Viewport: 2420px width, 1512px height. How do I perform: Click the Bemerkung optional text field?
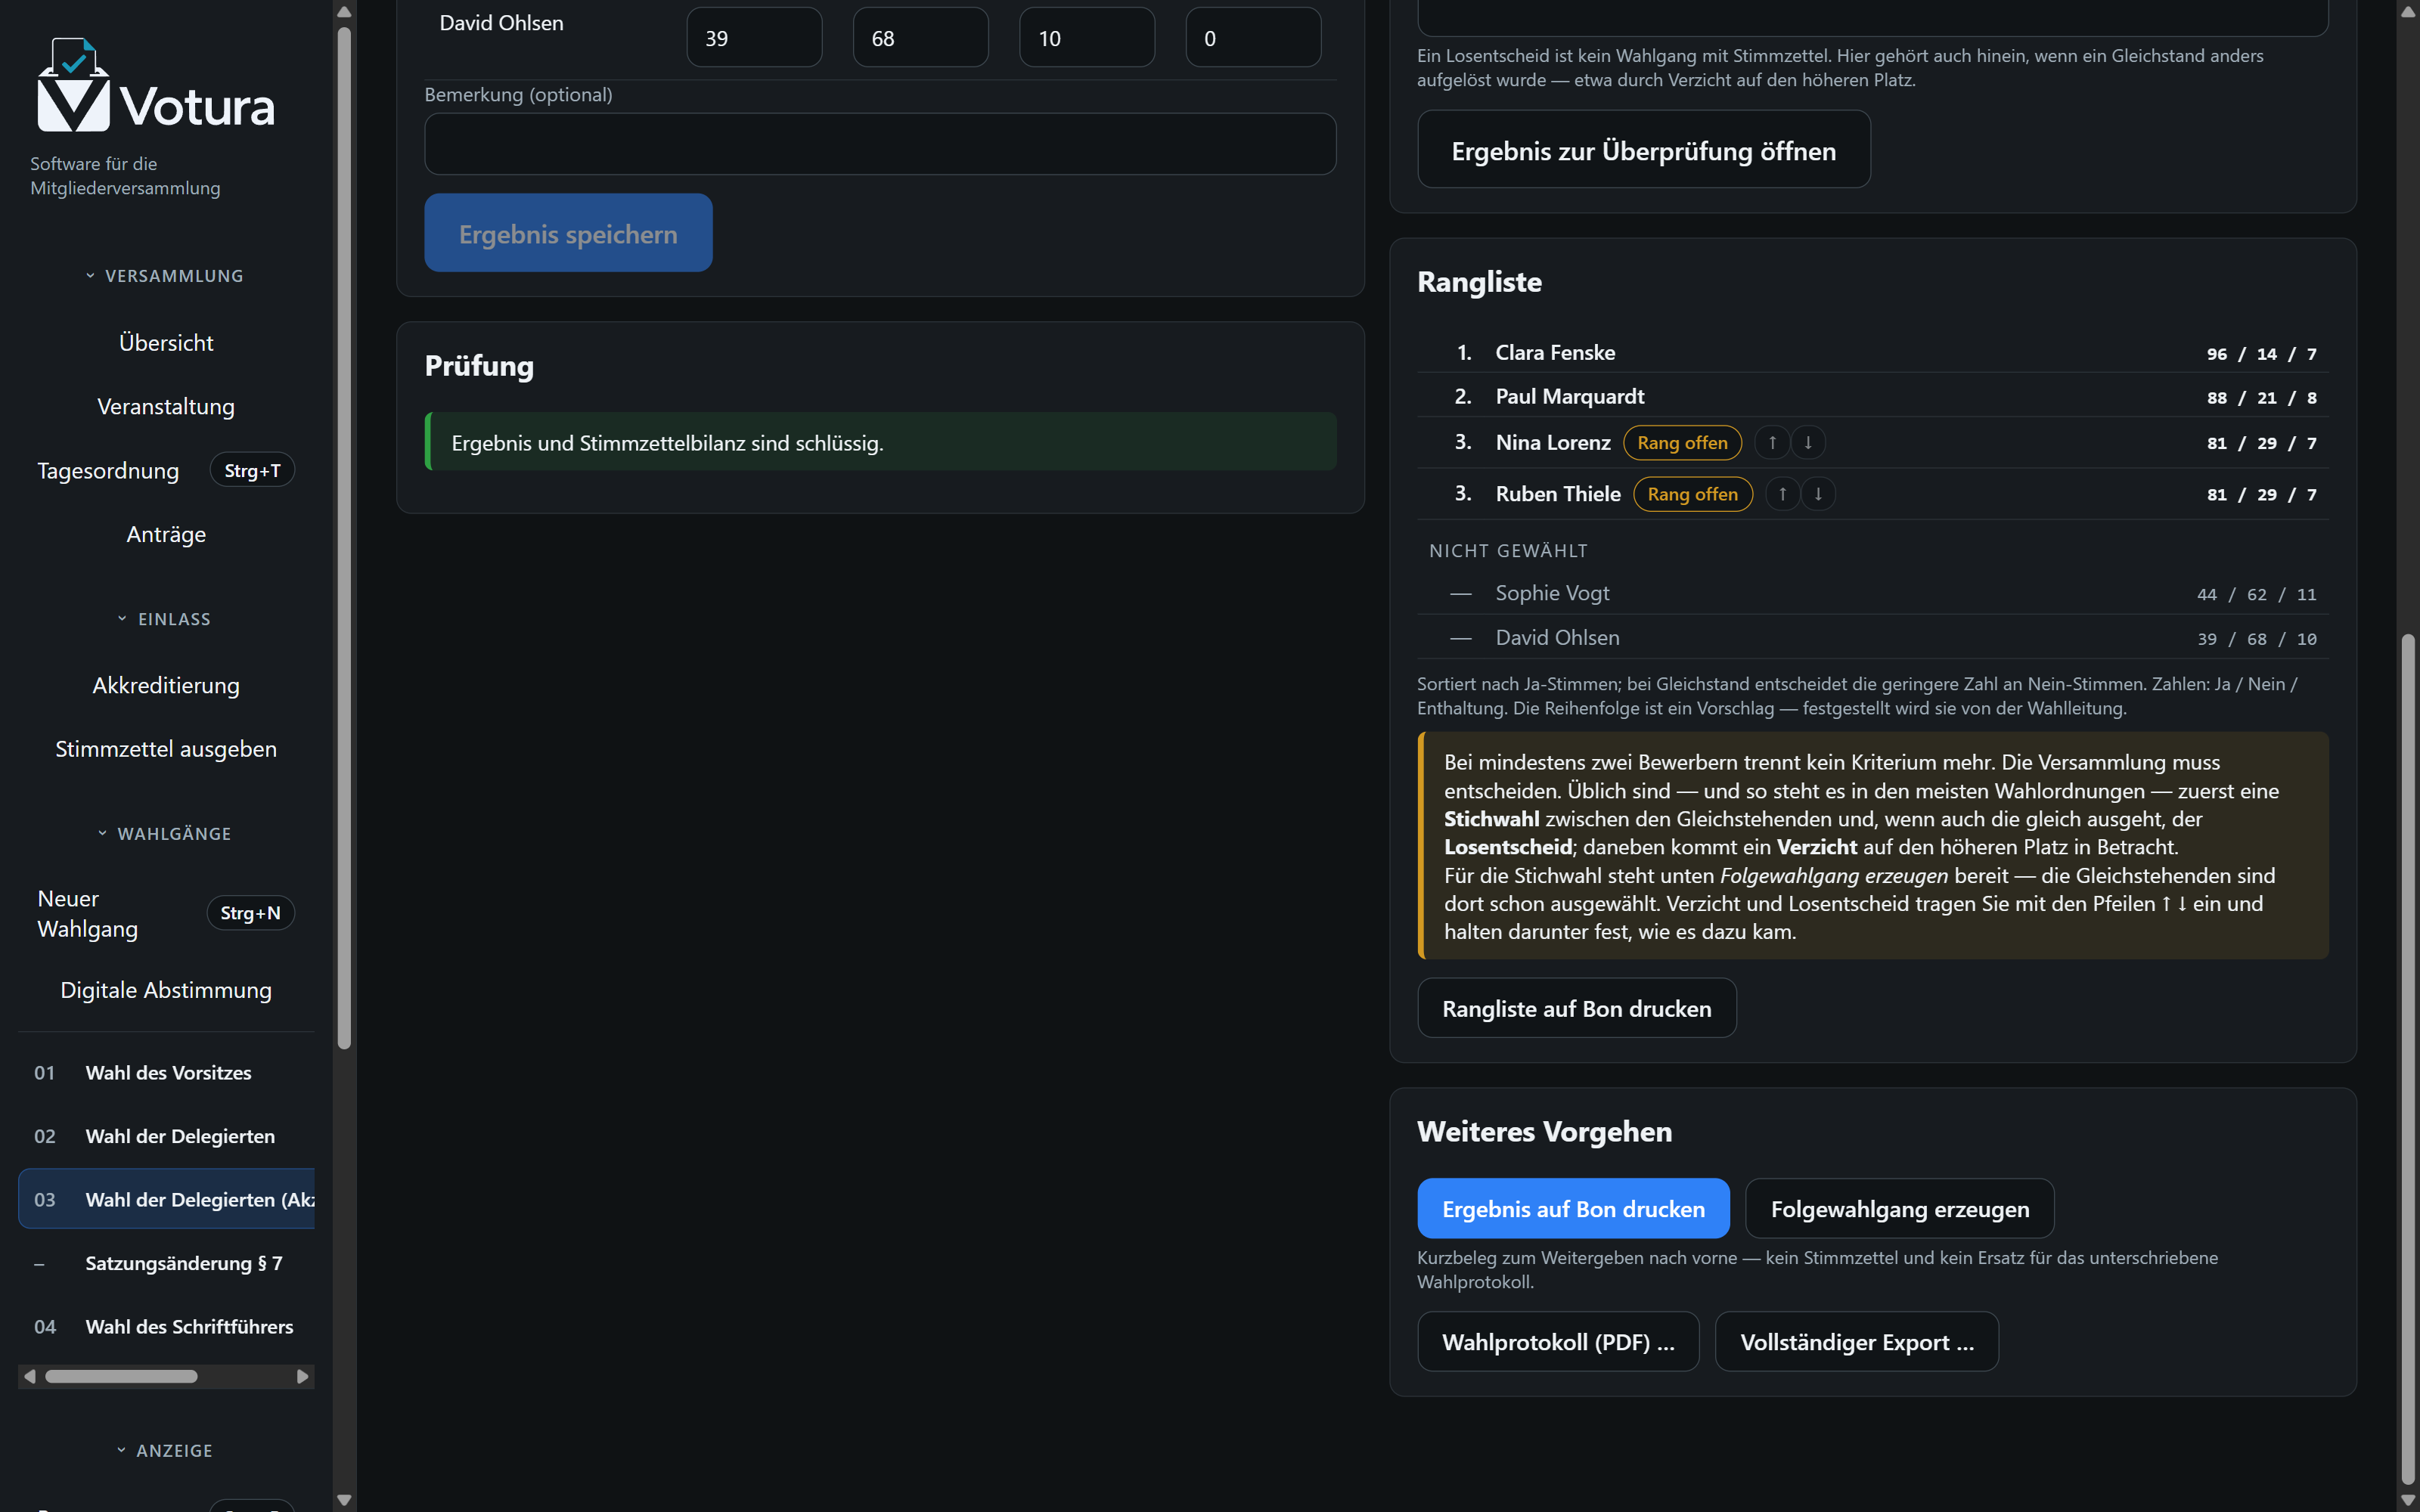[x=880, y=144]
